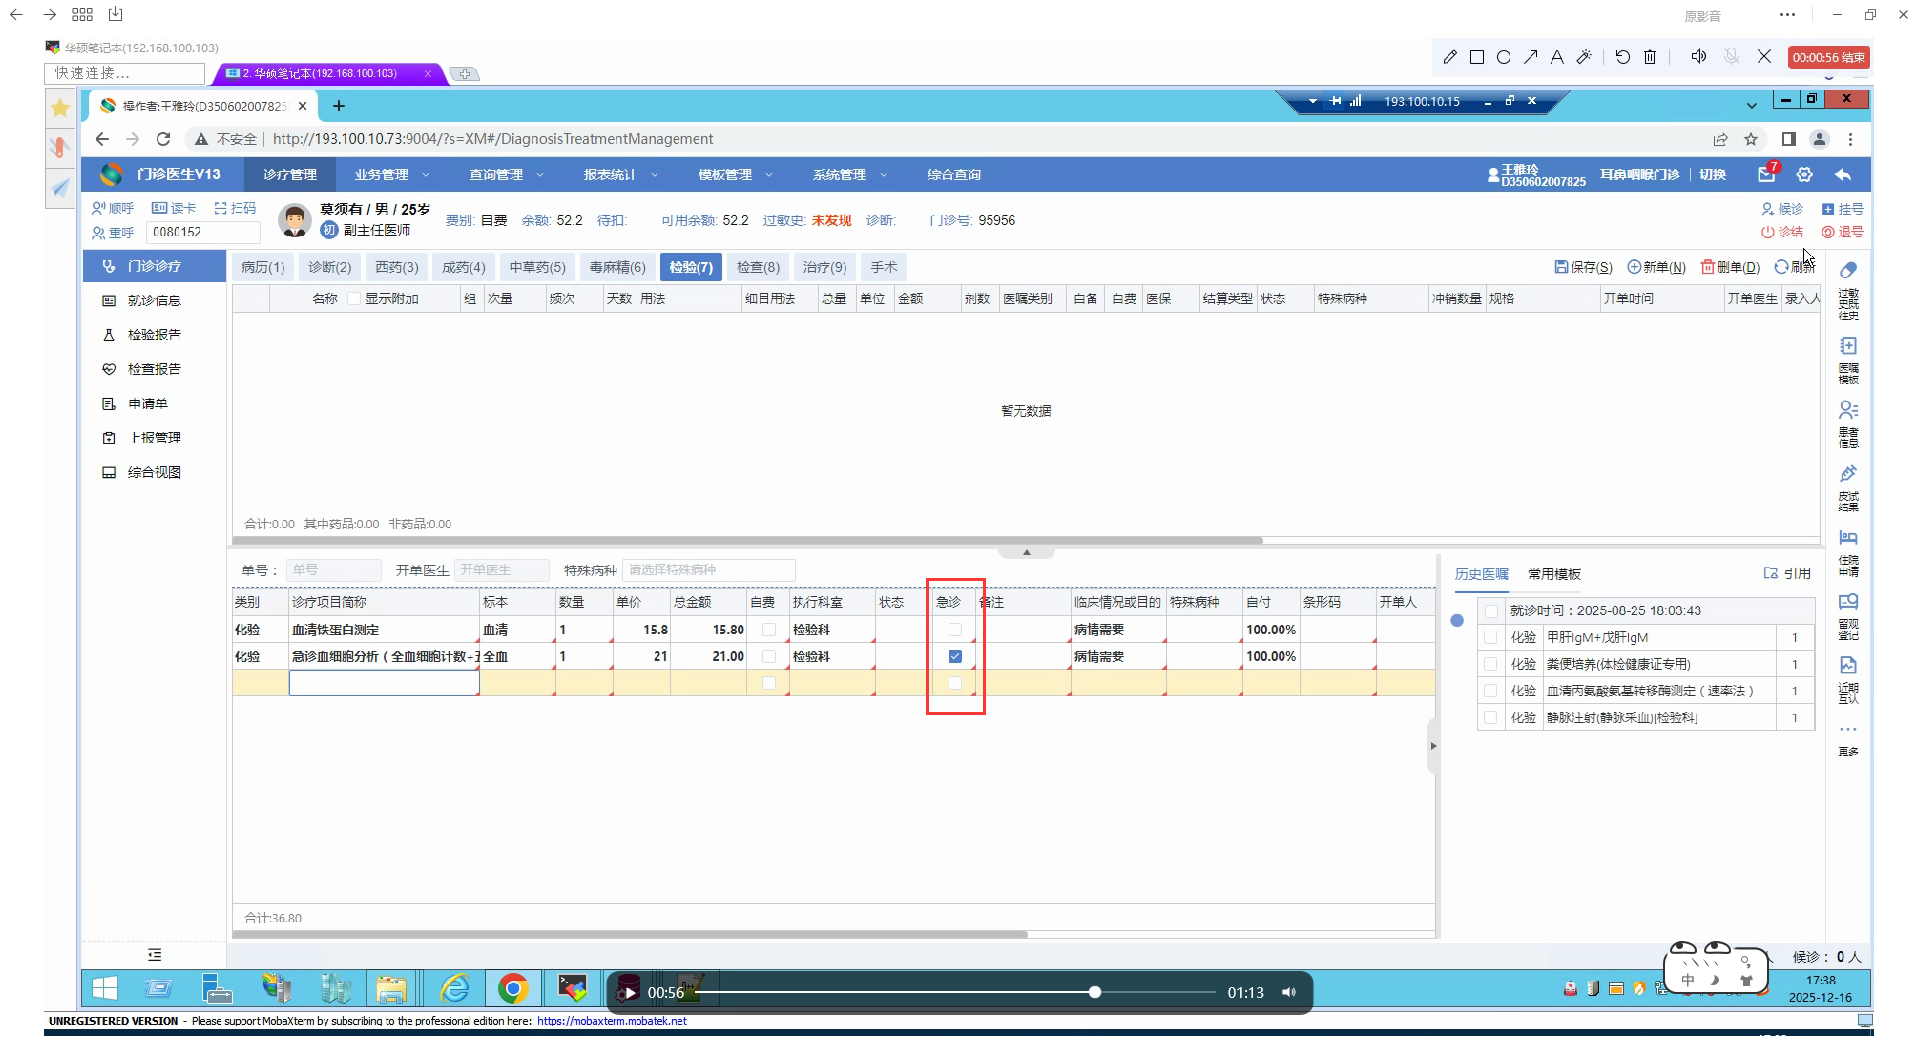
Task: Check 自费 box for 血清铁蛋白测定 row
Action: [x=769, y=630]
